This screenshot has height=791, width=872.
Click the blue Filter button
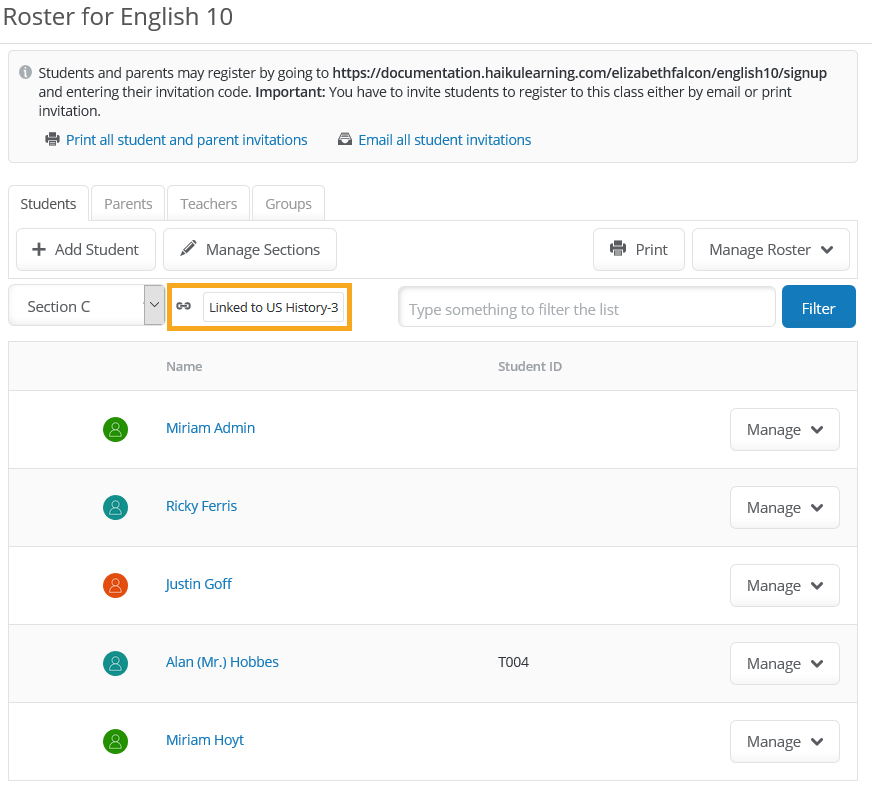[818, 307]
